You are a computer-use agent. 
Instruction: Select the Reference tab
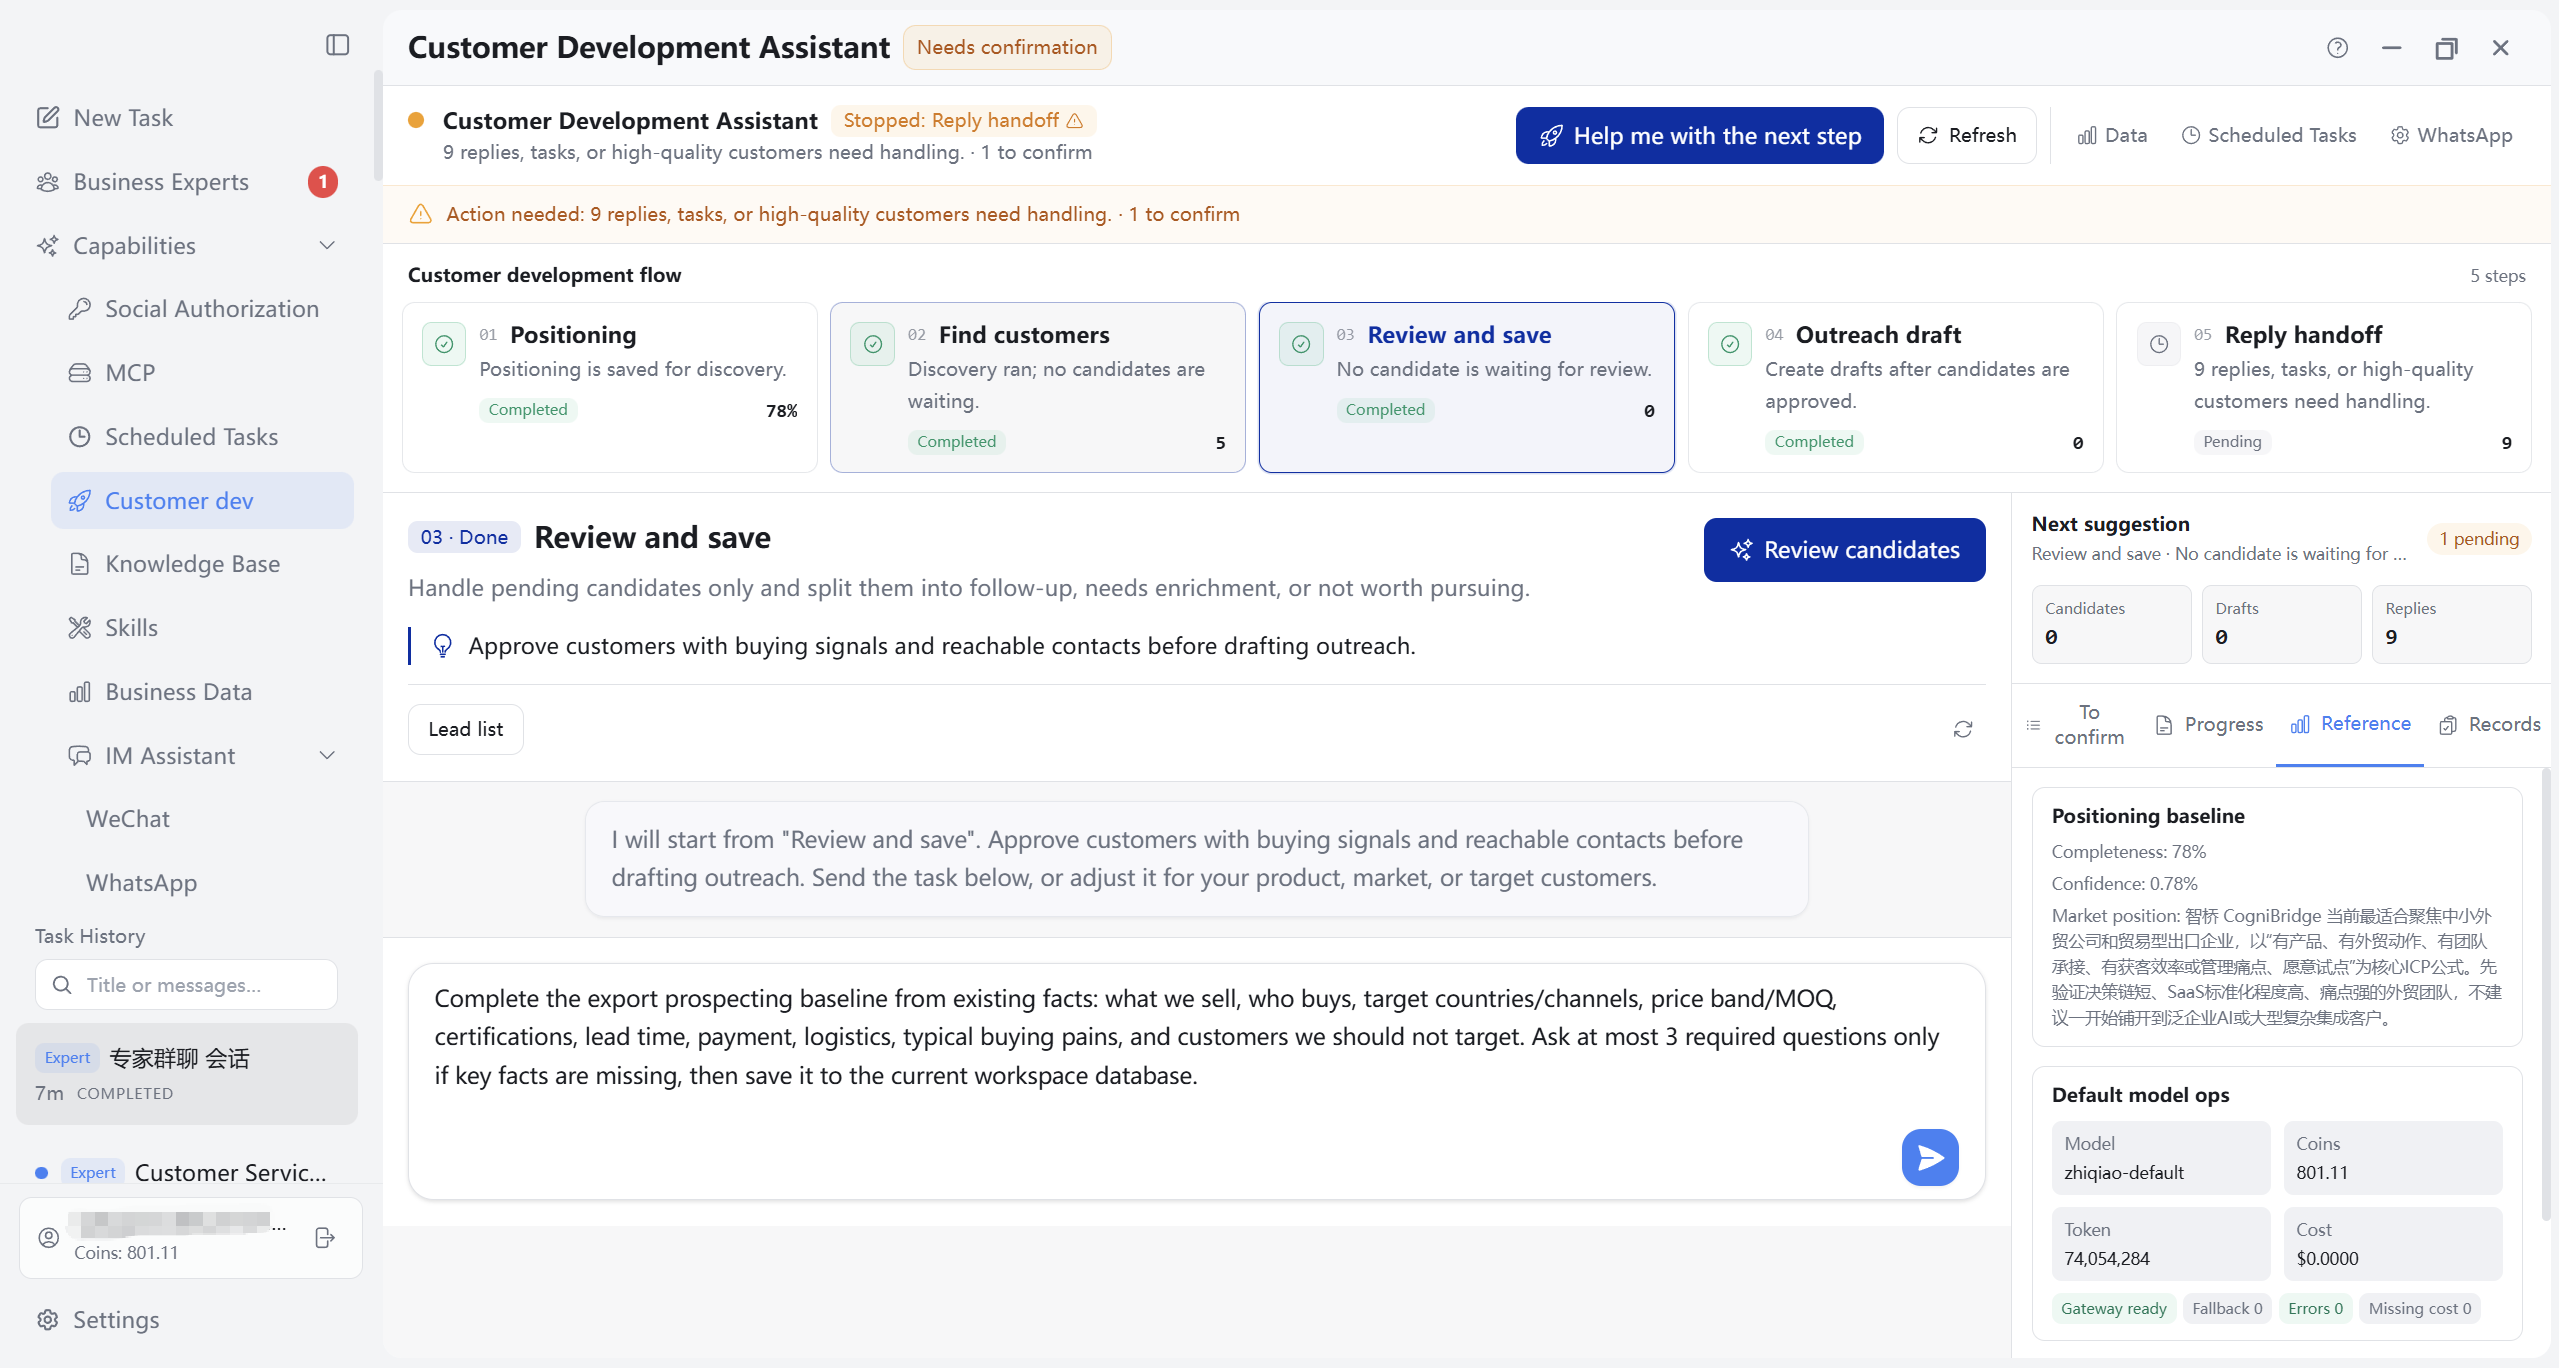2350,724
